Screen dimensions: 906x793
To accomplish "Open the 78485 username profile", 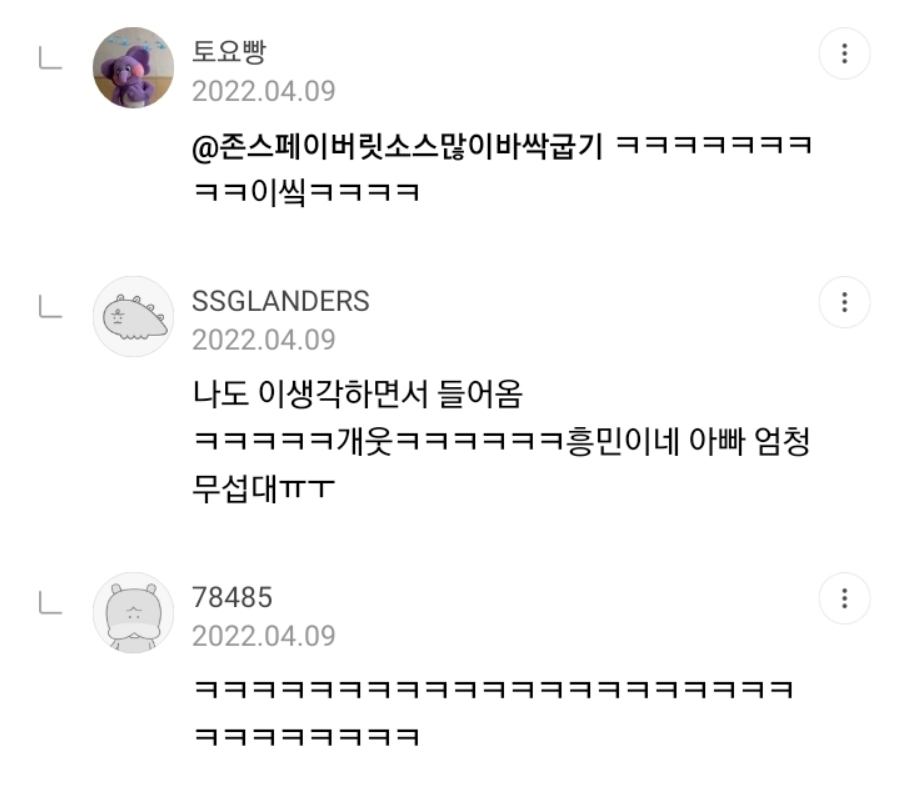I will click(232, 598).
